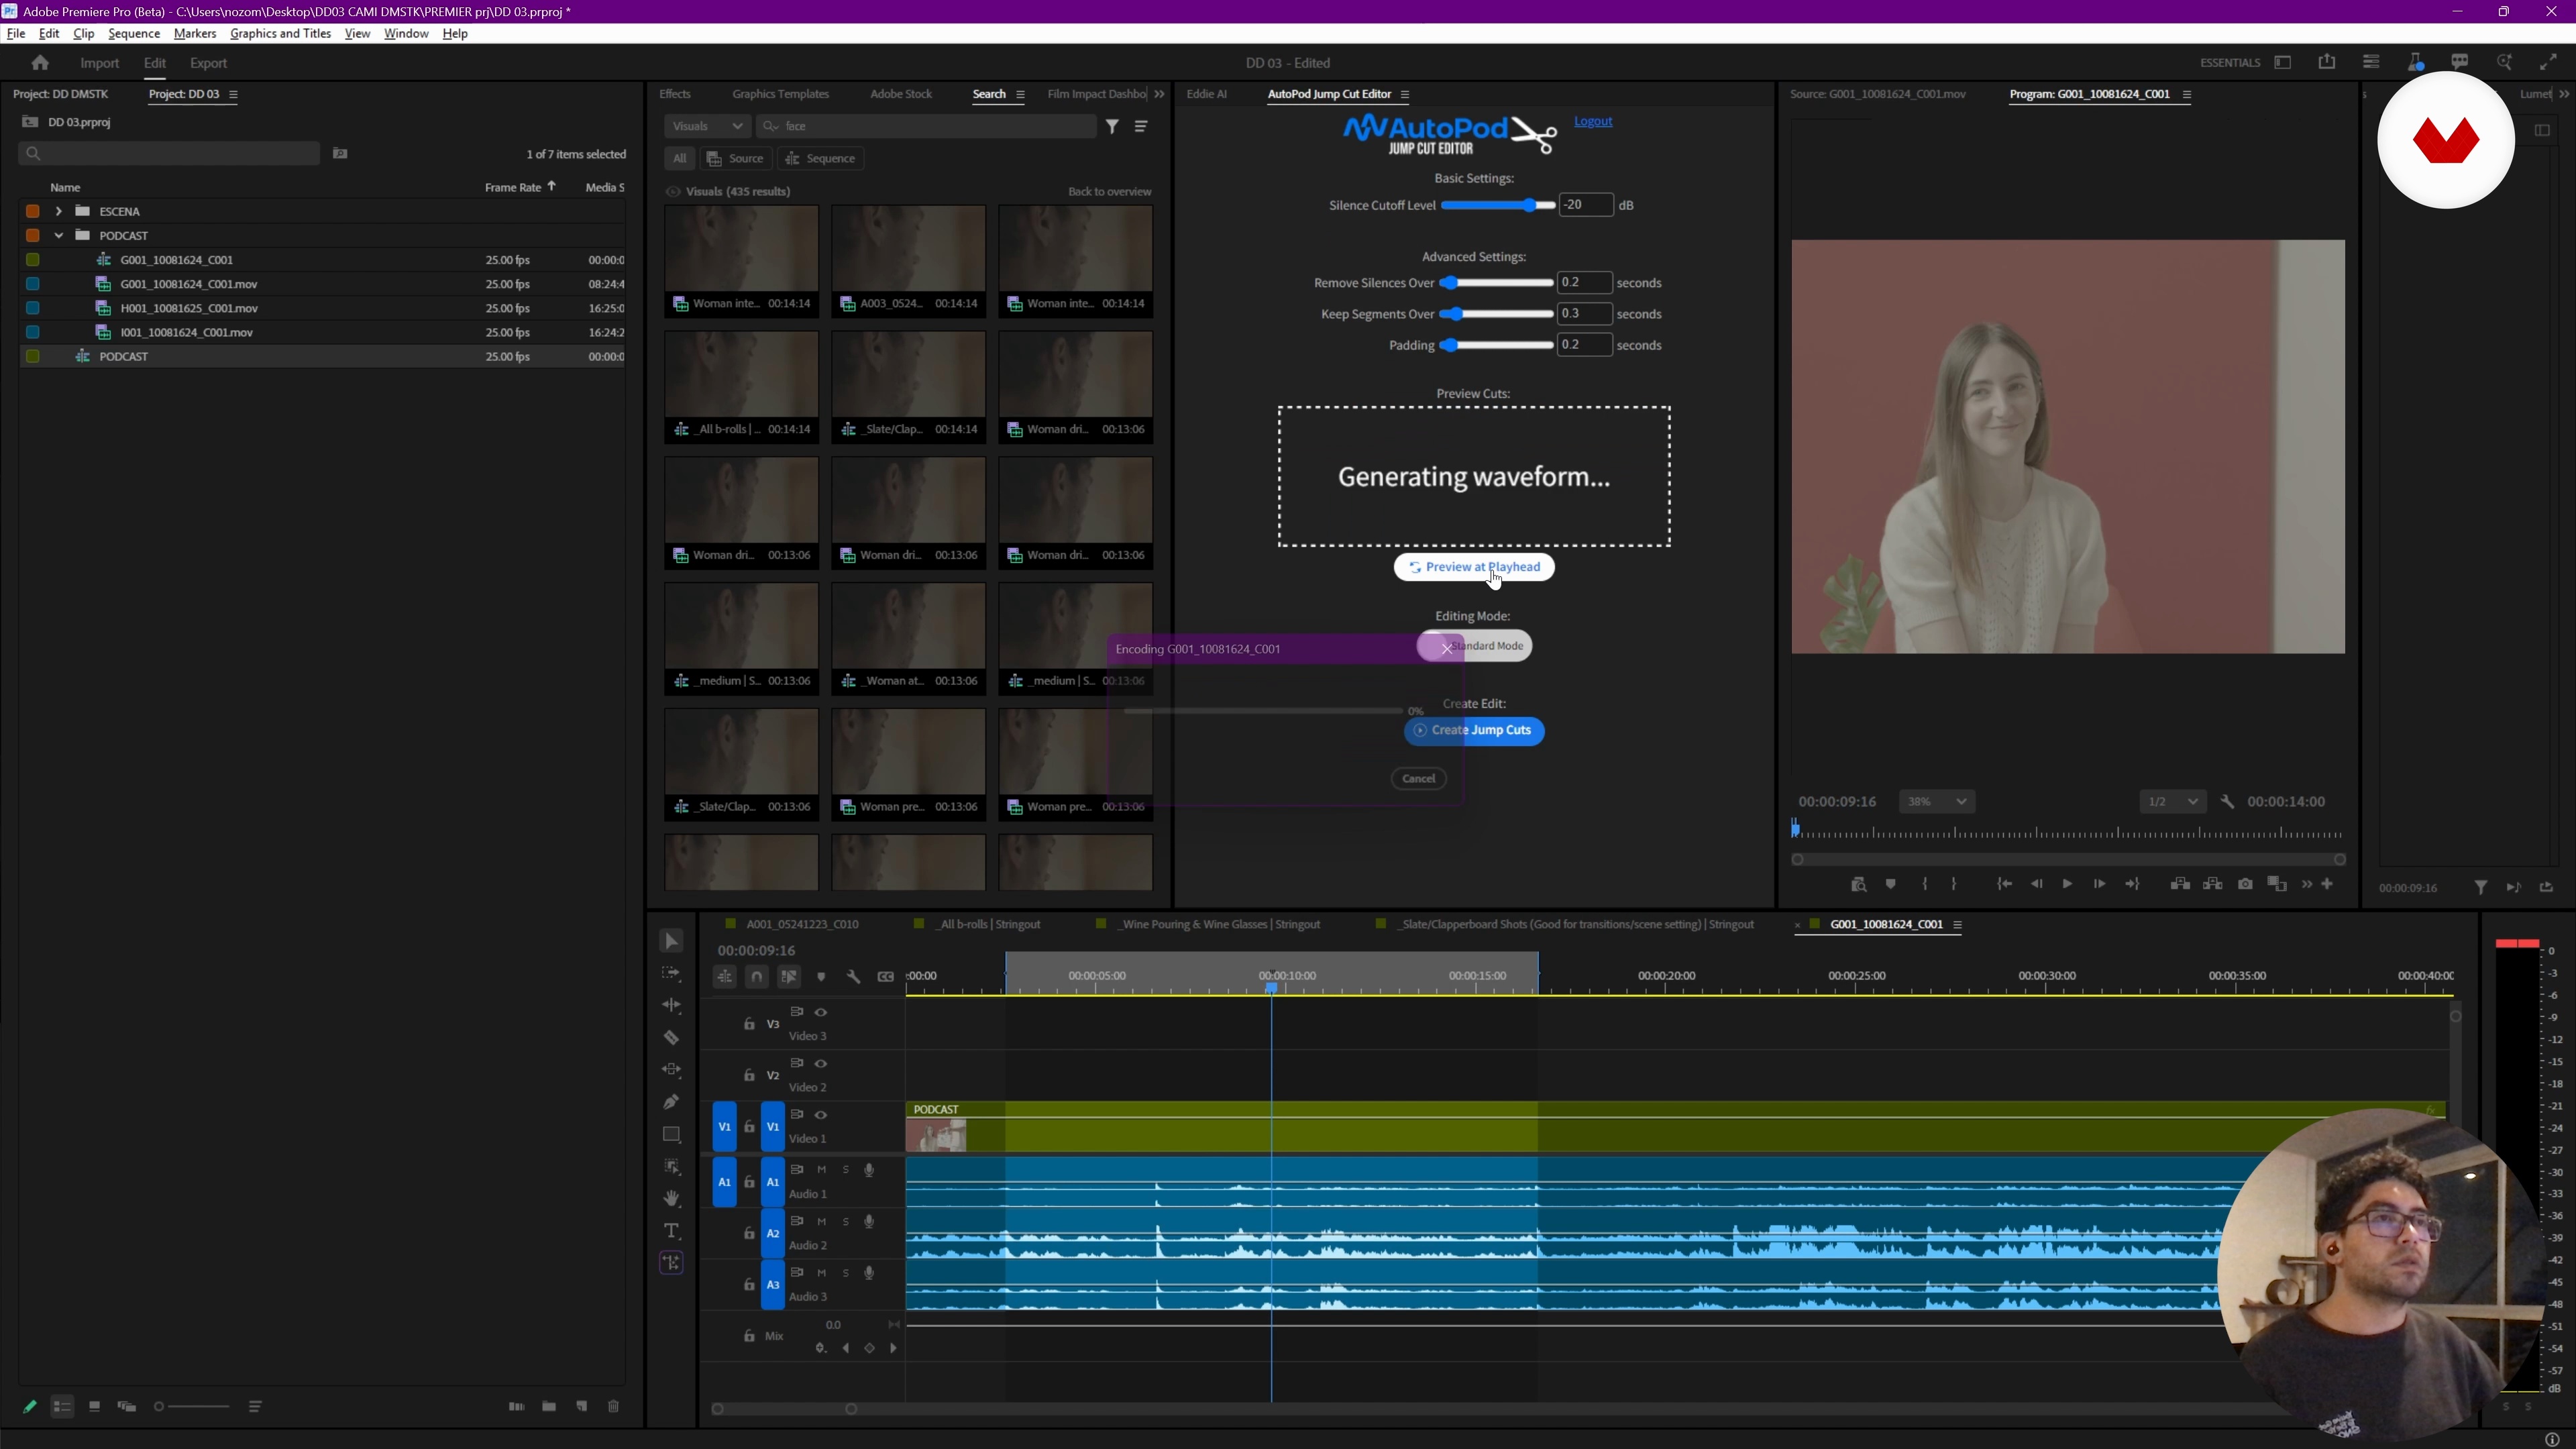Click the Cancel button in AutoPod

tap(1418, 779)
